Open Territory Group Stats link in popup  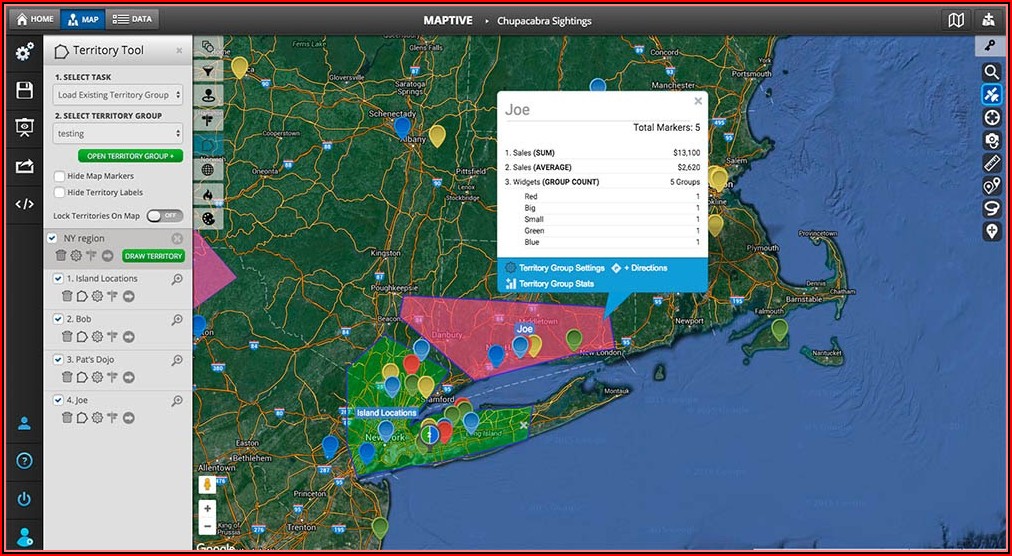[556, 284]
